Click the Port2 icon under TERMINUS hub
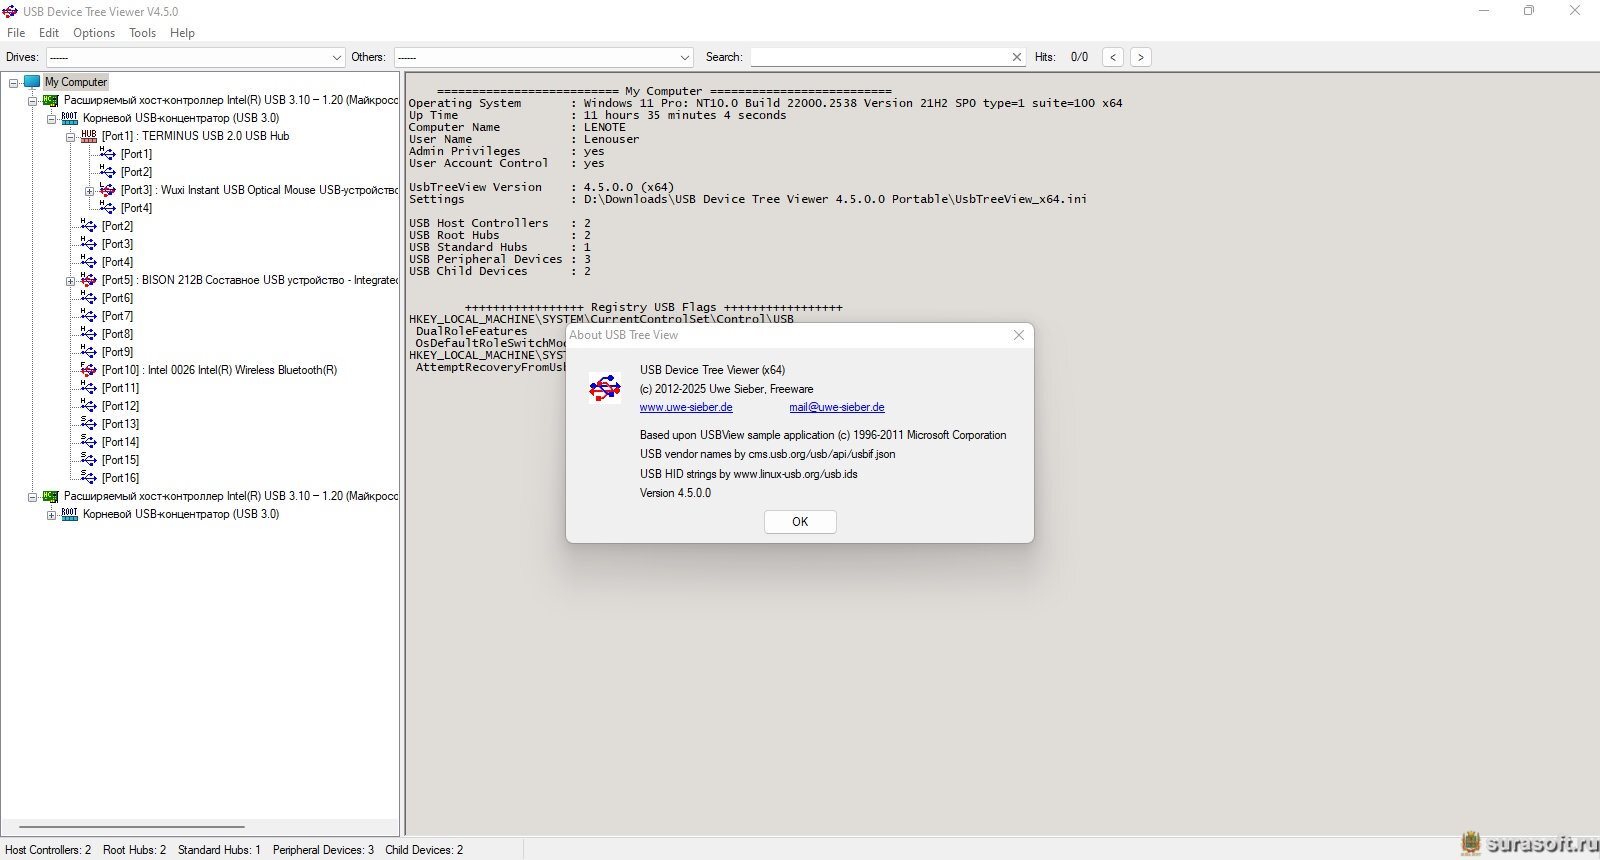The width and height of the screenshot is (1600, 860). (x=107, y=172)
